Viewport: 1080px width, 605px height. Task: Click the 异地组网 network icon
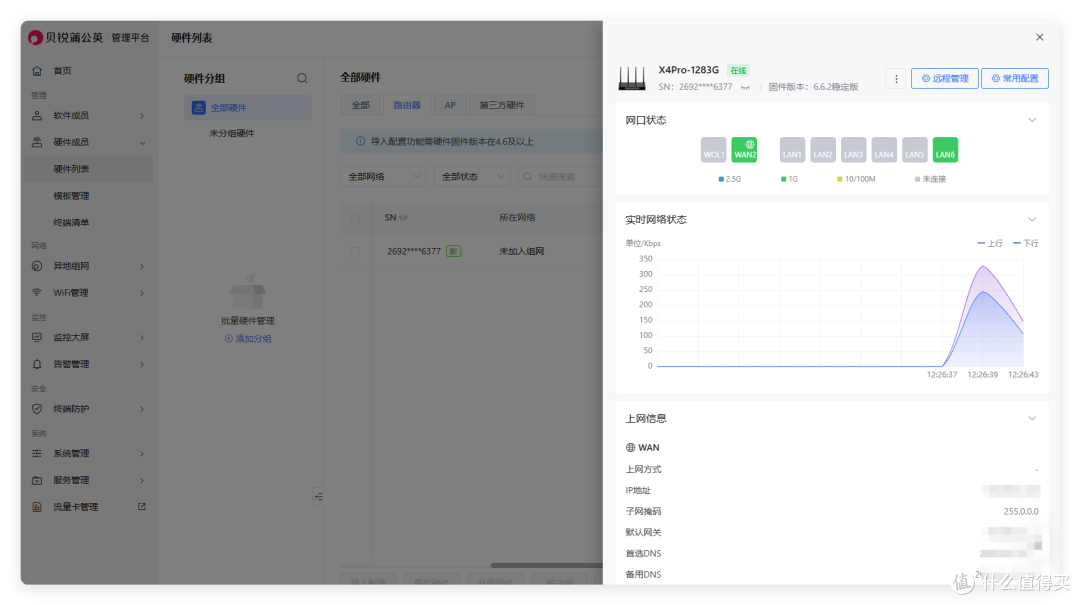tap(37, 266)
